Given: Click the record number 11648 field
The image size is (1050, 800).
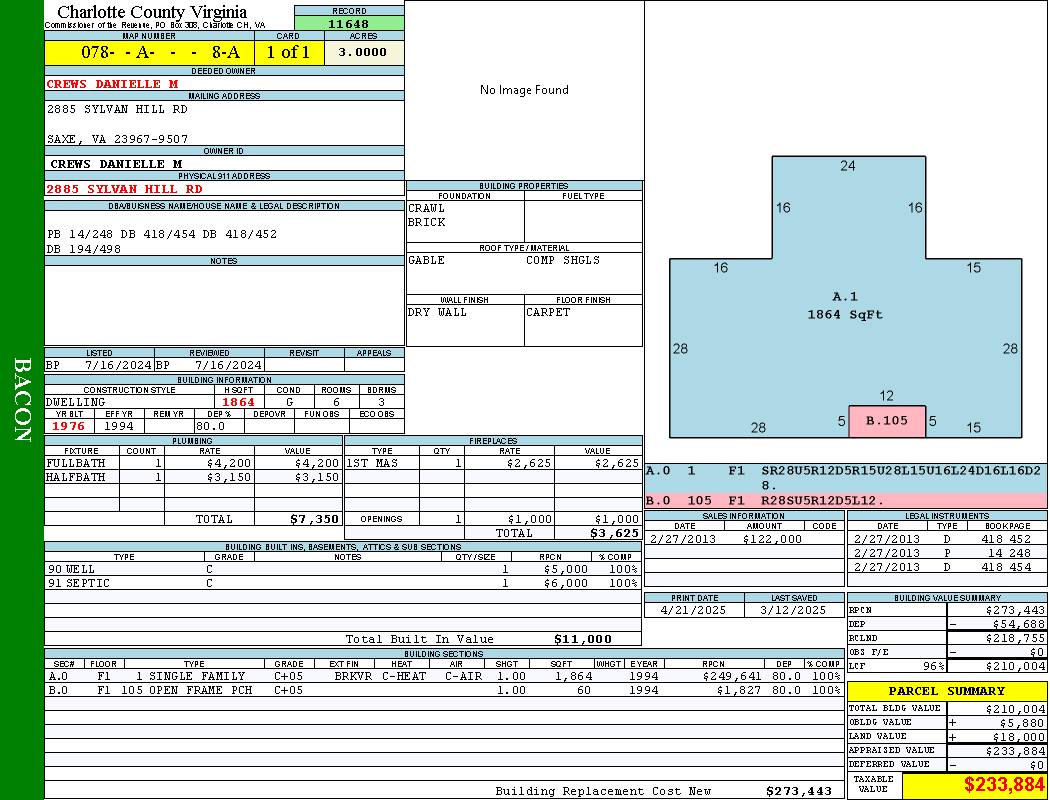Looking at the screenshot, I should [x=349, y=24].
